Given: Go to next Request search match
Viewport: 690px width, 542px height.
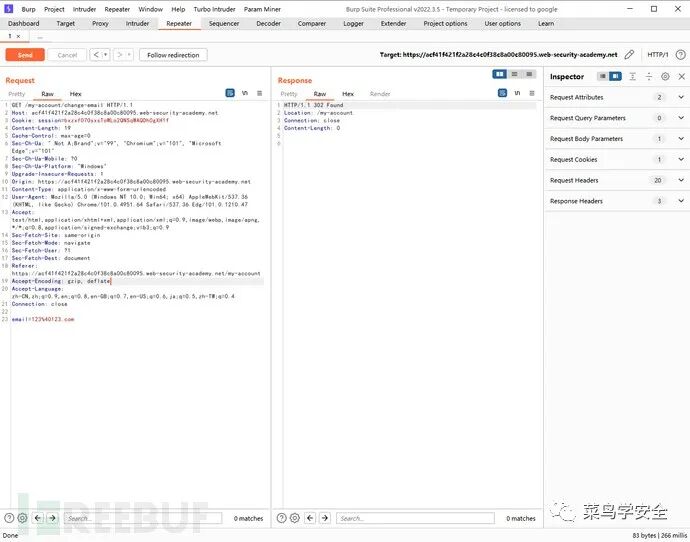Looking at the screenshot, I should 52,518.
